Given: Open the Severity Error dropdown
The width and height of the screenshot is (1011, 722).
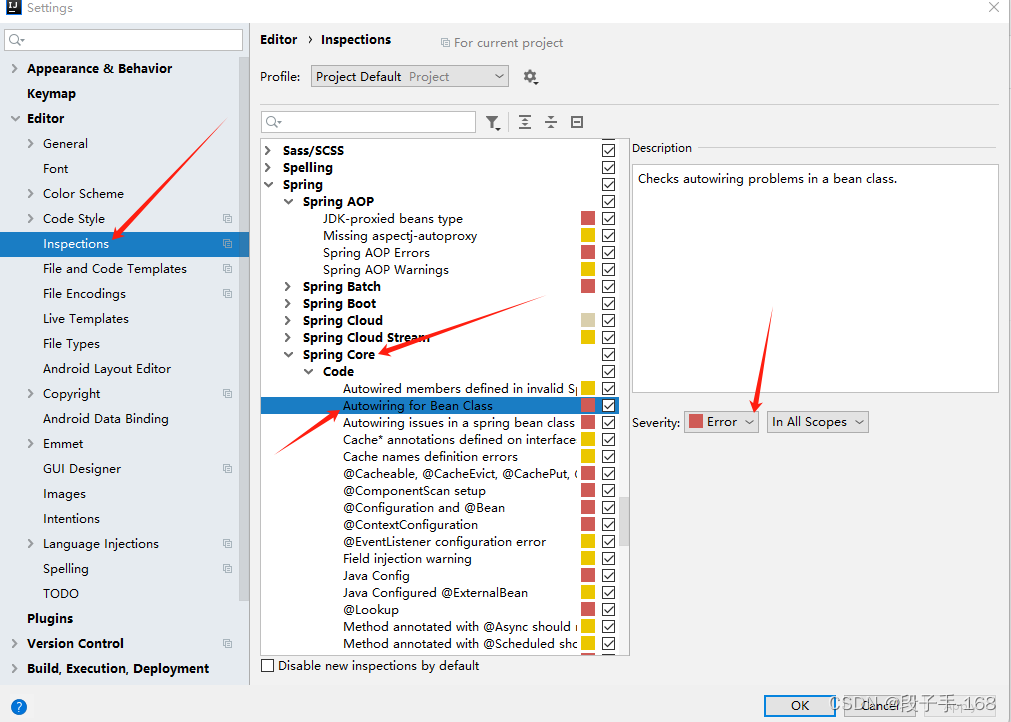Looking at the screenshot, I should [721, 422].
